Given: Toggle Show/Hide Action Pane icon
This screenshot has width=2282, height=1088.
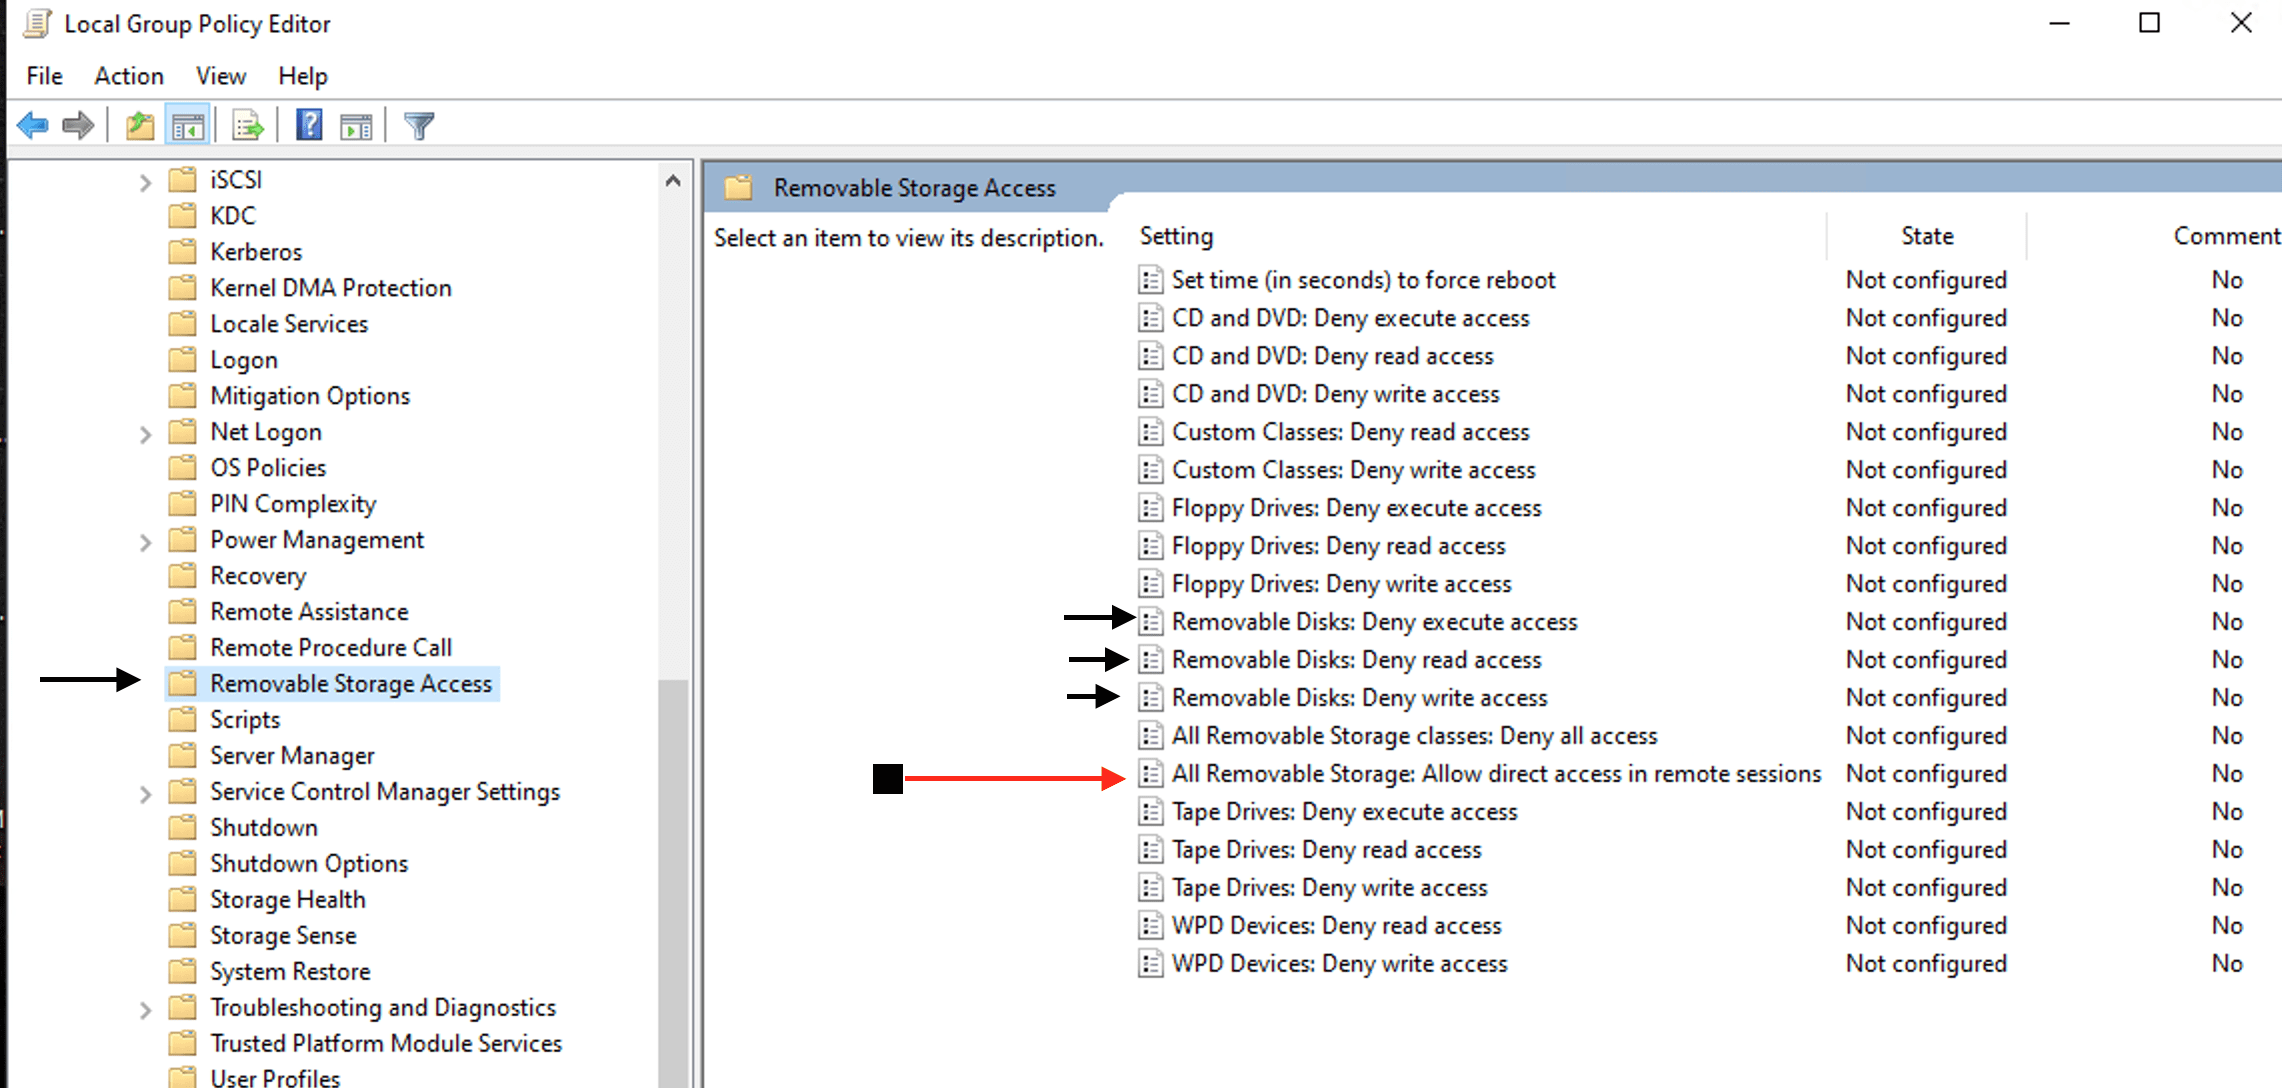Looking at the screenshot, I should 356,126.
